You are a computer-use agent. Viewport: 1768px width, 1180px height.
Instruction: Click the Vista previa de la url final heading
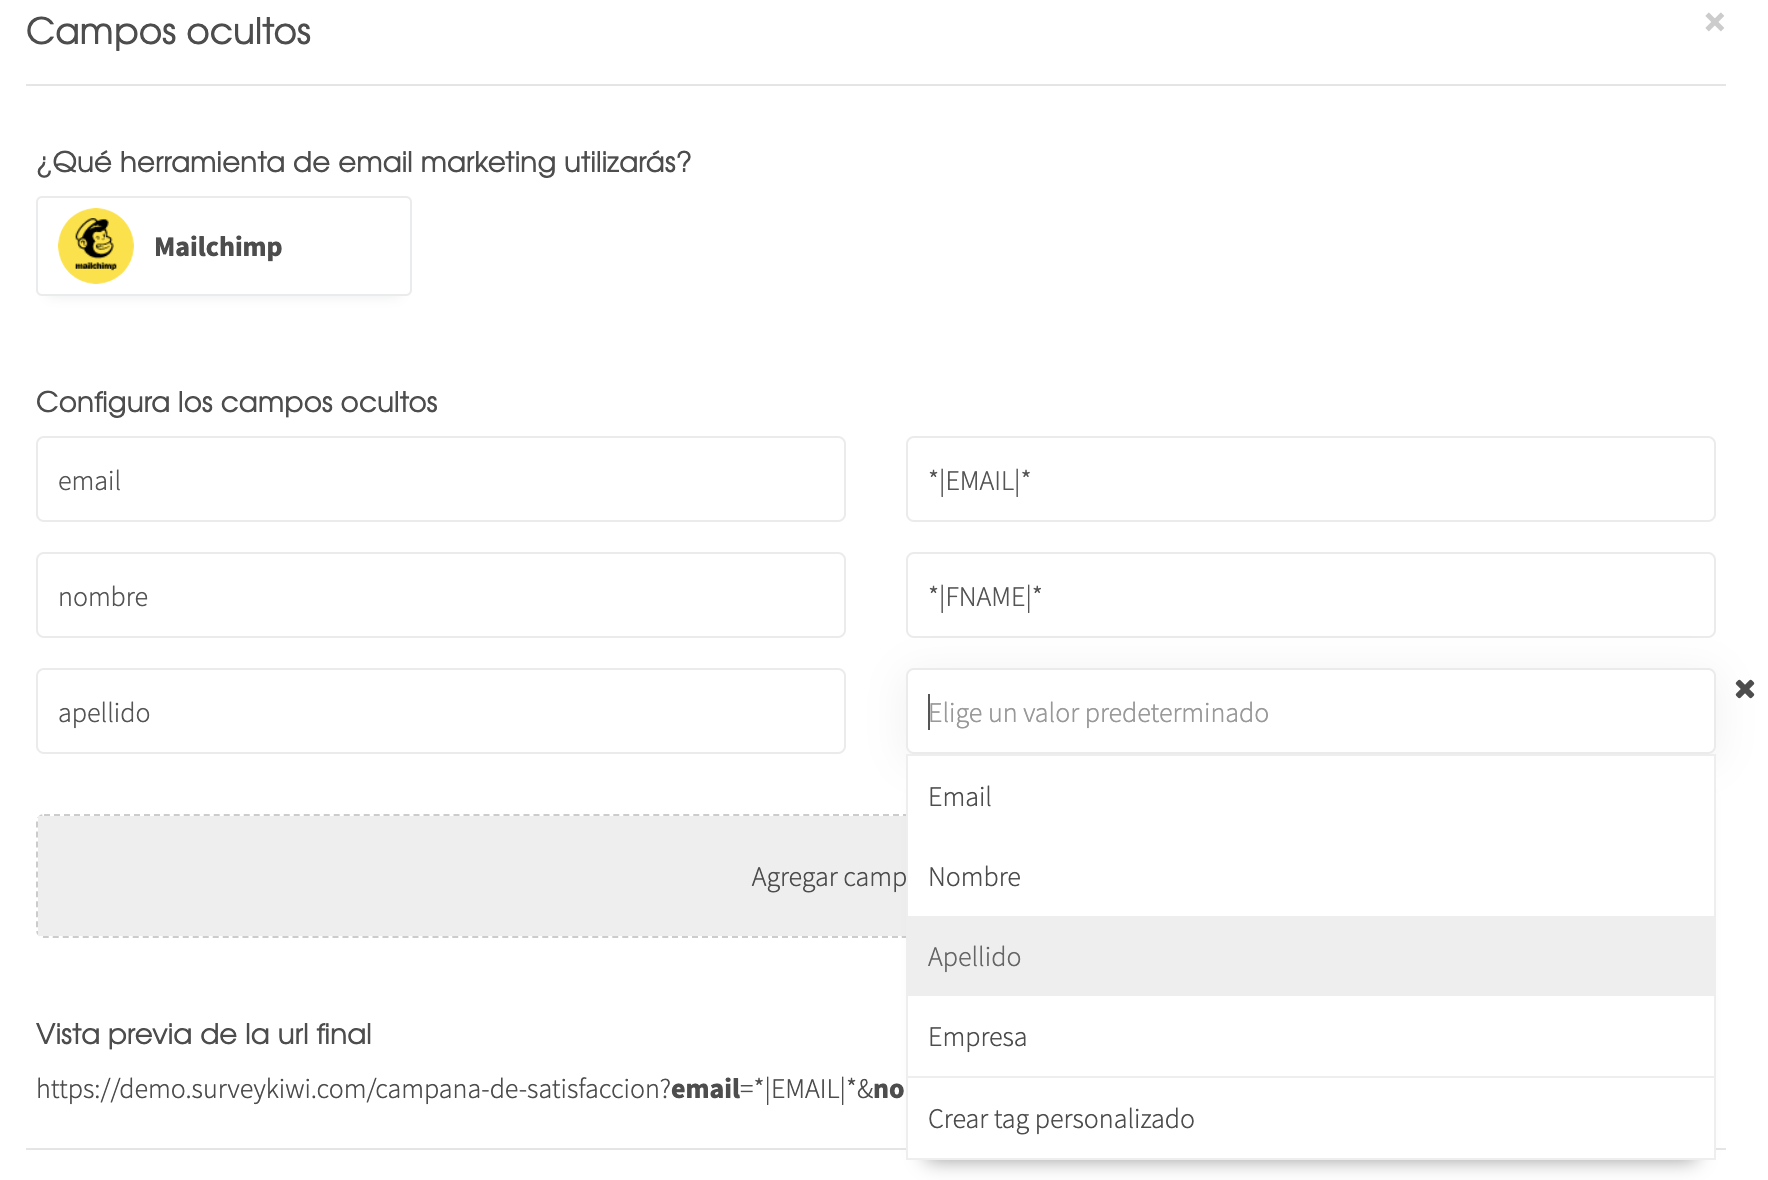[204, 1034]
